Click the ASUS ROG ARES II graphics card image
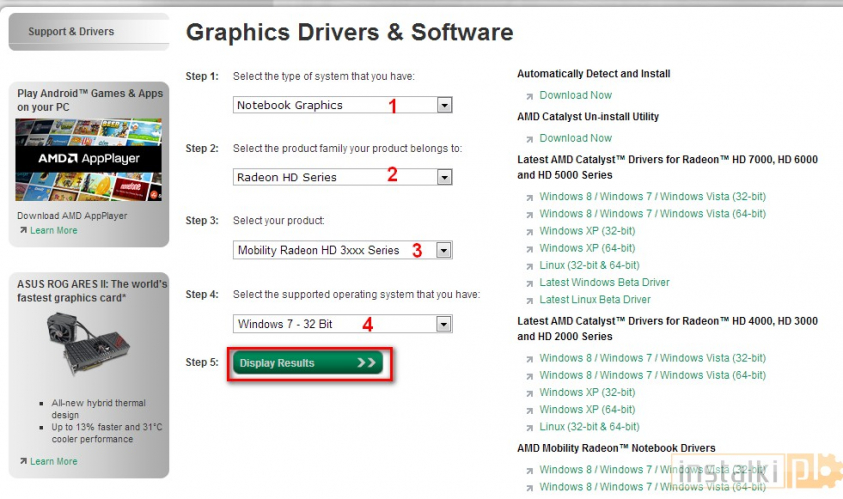This screenshot has height=499, width=843. [x=88, y=345]
